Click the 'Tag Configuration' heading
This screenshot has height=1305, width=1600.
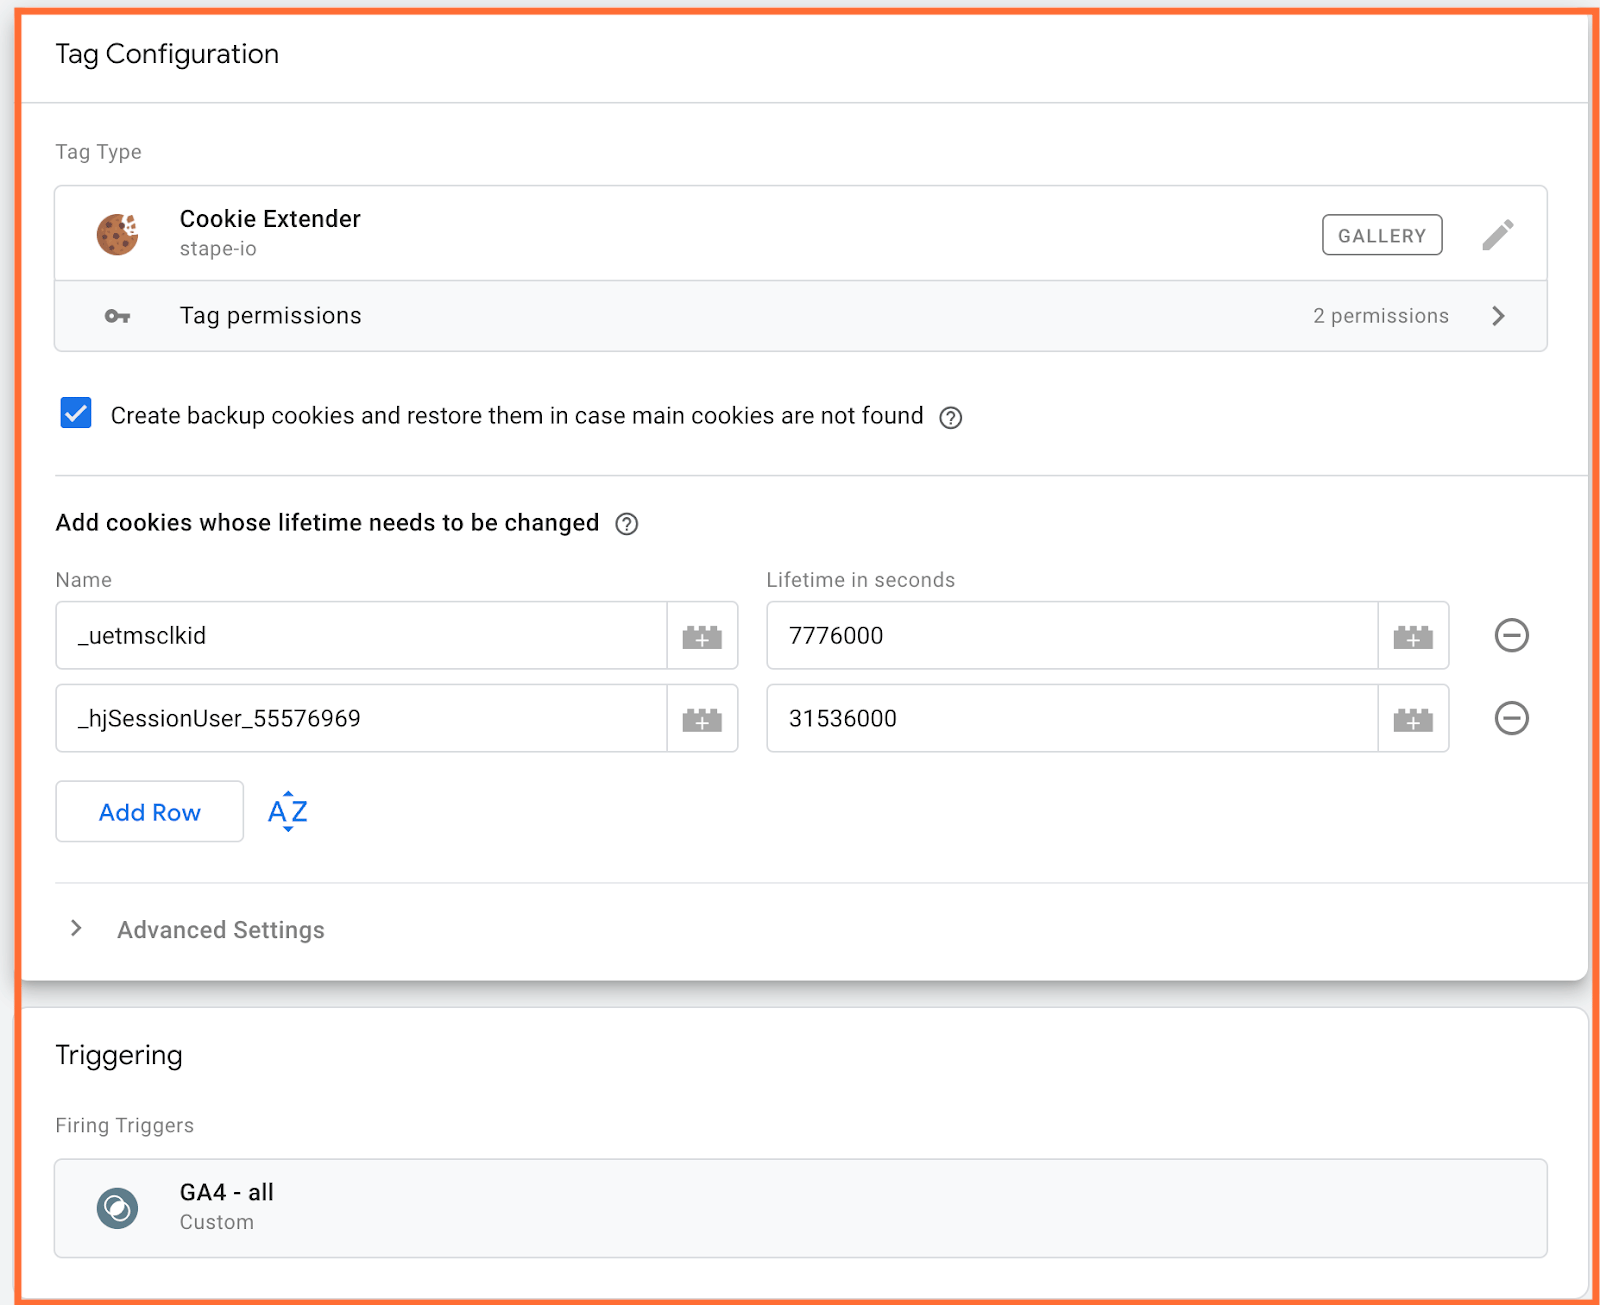tap(167, 54)
